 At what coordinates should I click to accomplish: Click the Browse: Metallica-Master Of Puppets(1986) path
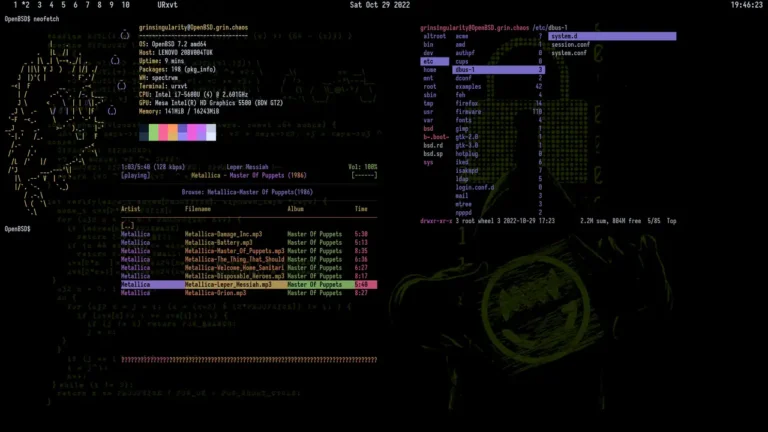[x=247, y=192]
